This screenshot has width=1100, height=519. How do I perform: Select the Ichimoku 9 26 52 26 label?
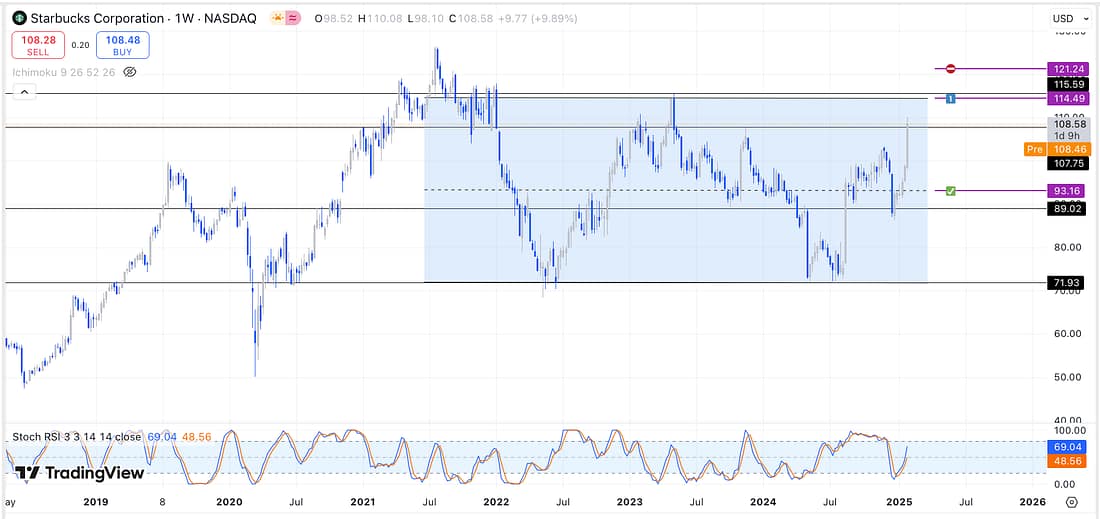63,72
